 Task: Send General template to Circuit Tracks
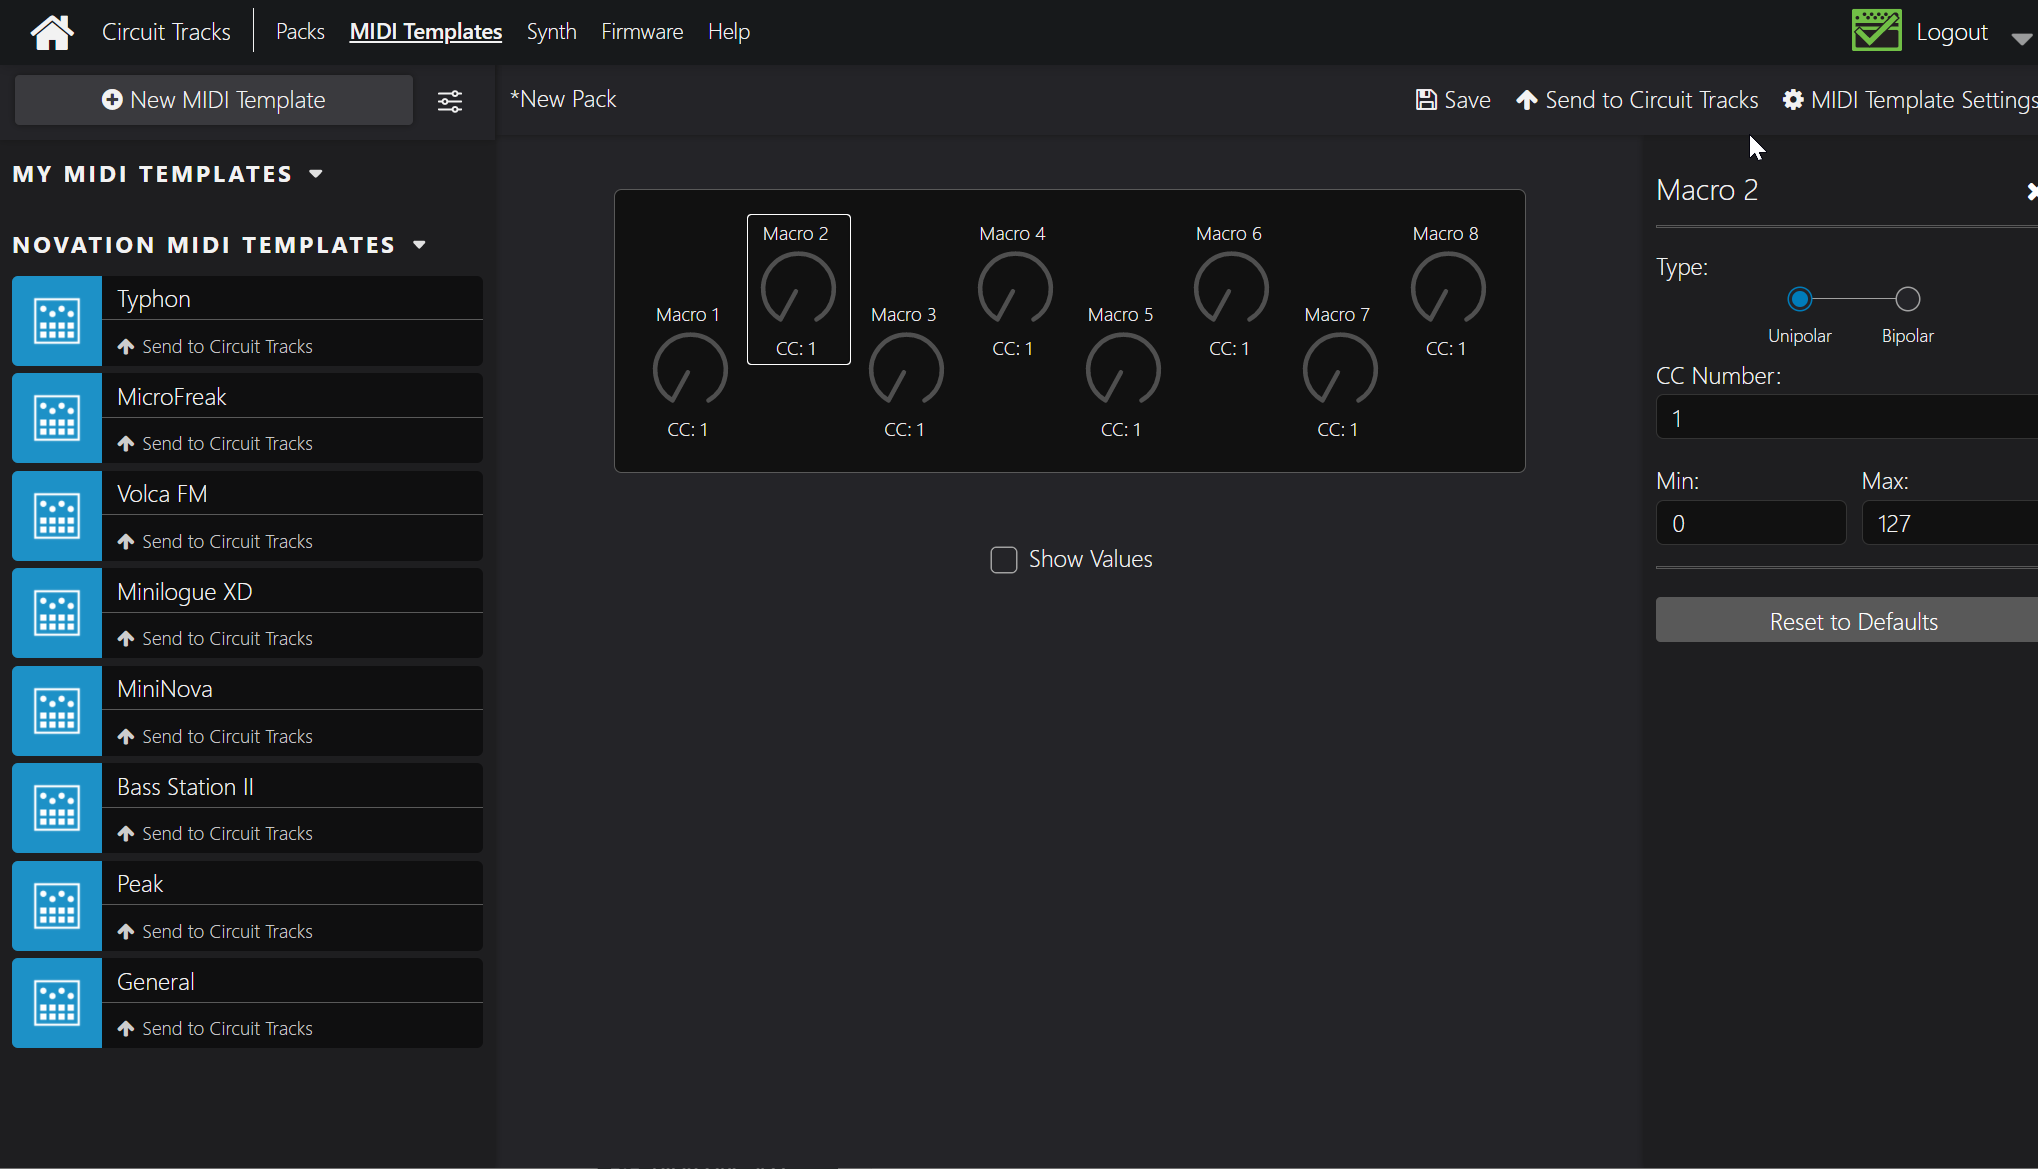click(x=215, y=1028)
